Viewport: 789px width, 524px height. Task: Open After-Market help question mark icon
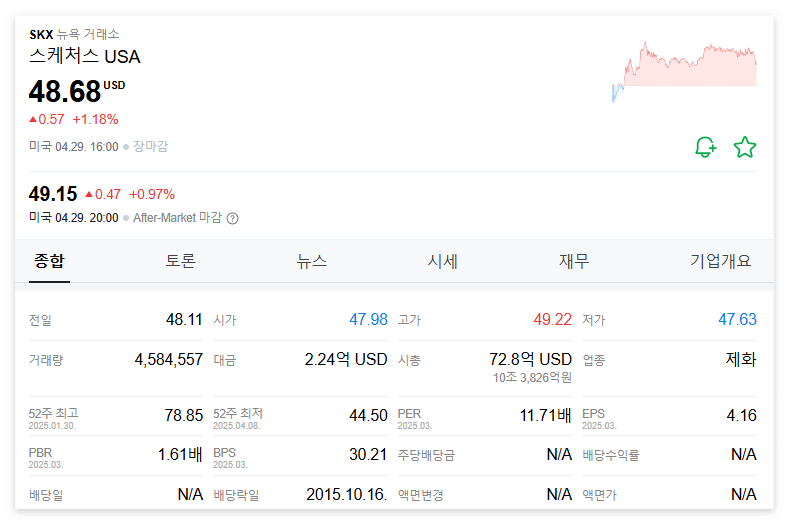(x=232, y=218)
